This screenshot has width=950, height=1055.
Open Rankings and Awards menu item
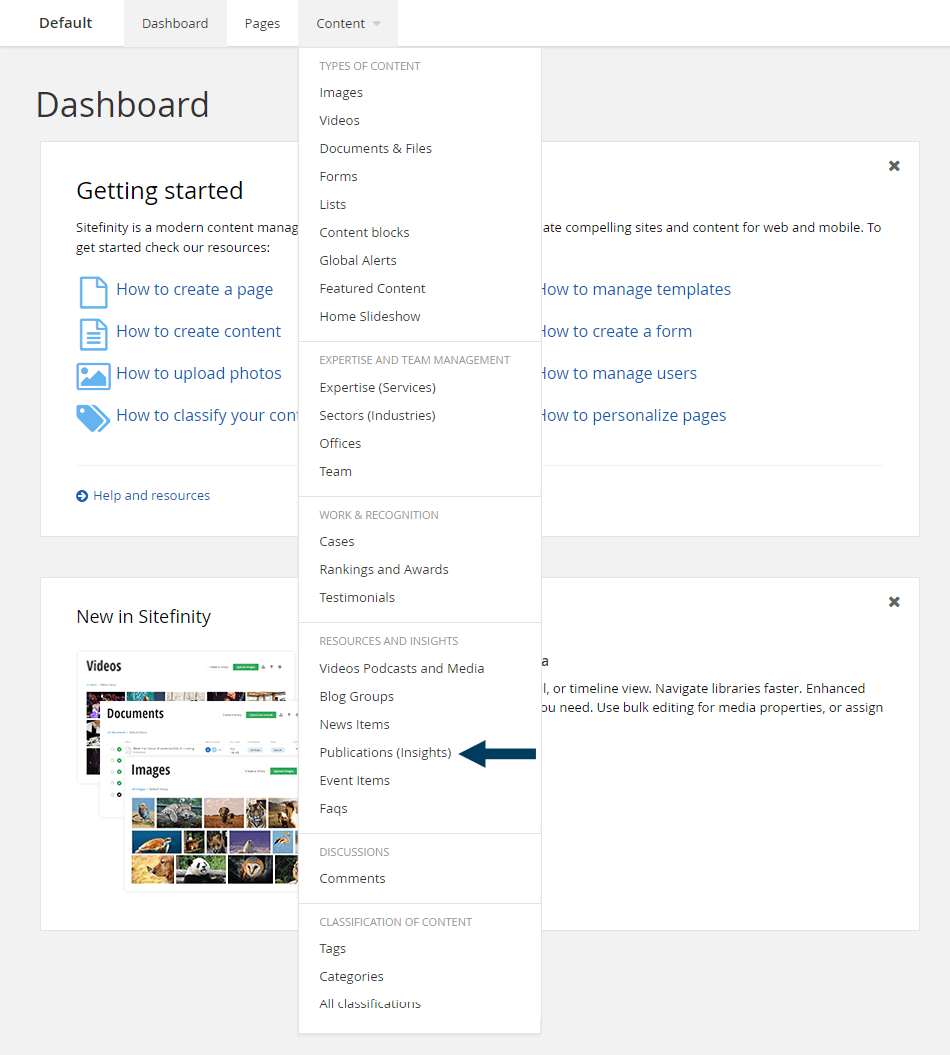pyautogui.click(x=383, y=570)
